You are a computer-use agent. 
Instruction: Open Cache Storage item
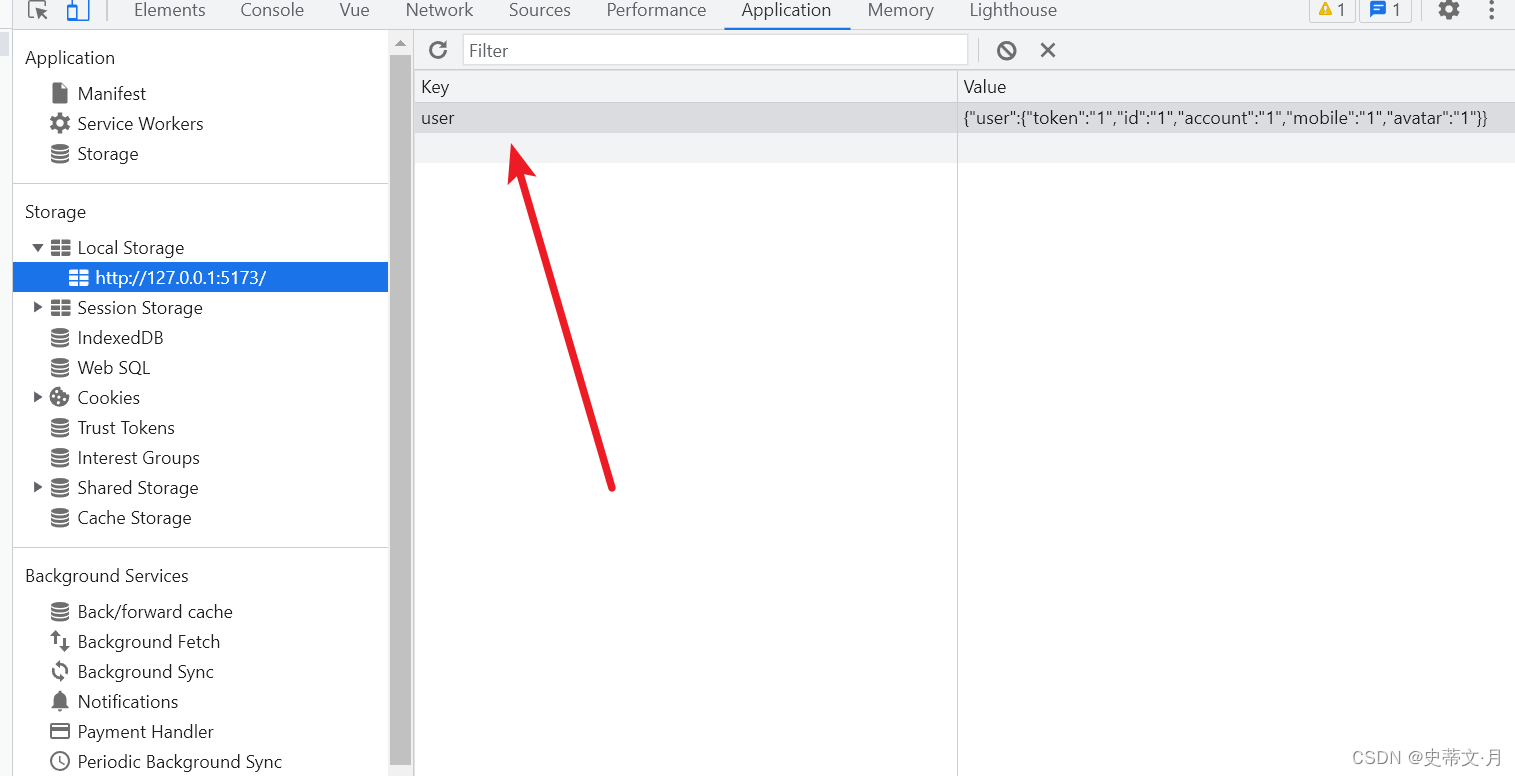click(134, 517)
